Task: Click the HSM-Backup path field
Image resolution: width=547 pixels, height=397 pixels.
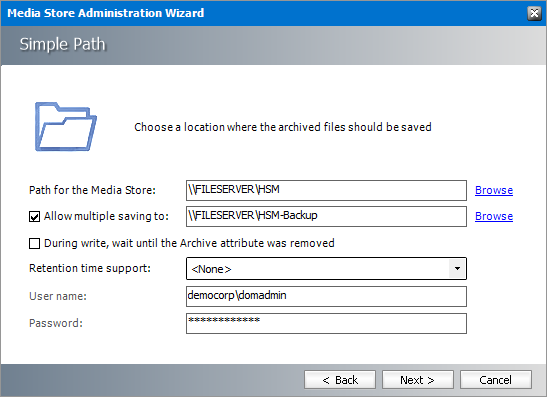Action: pos(326,216)
